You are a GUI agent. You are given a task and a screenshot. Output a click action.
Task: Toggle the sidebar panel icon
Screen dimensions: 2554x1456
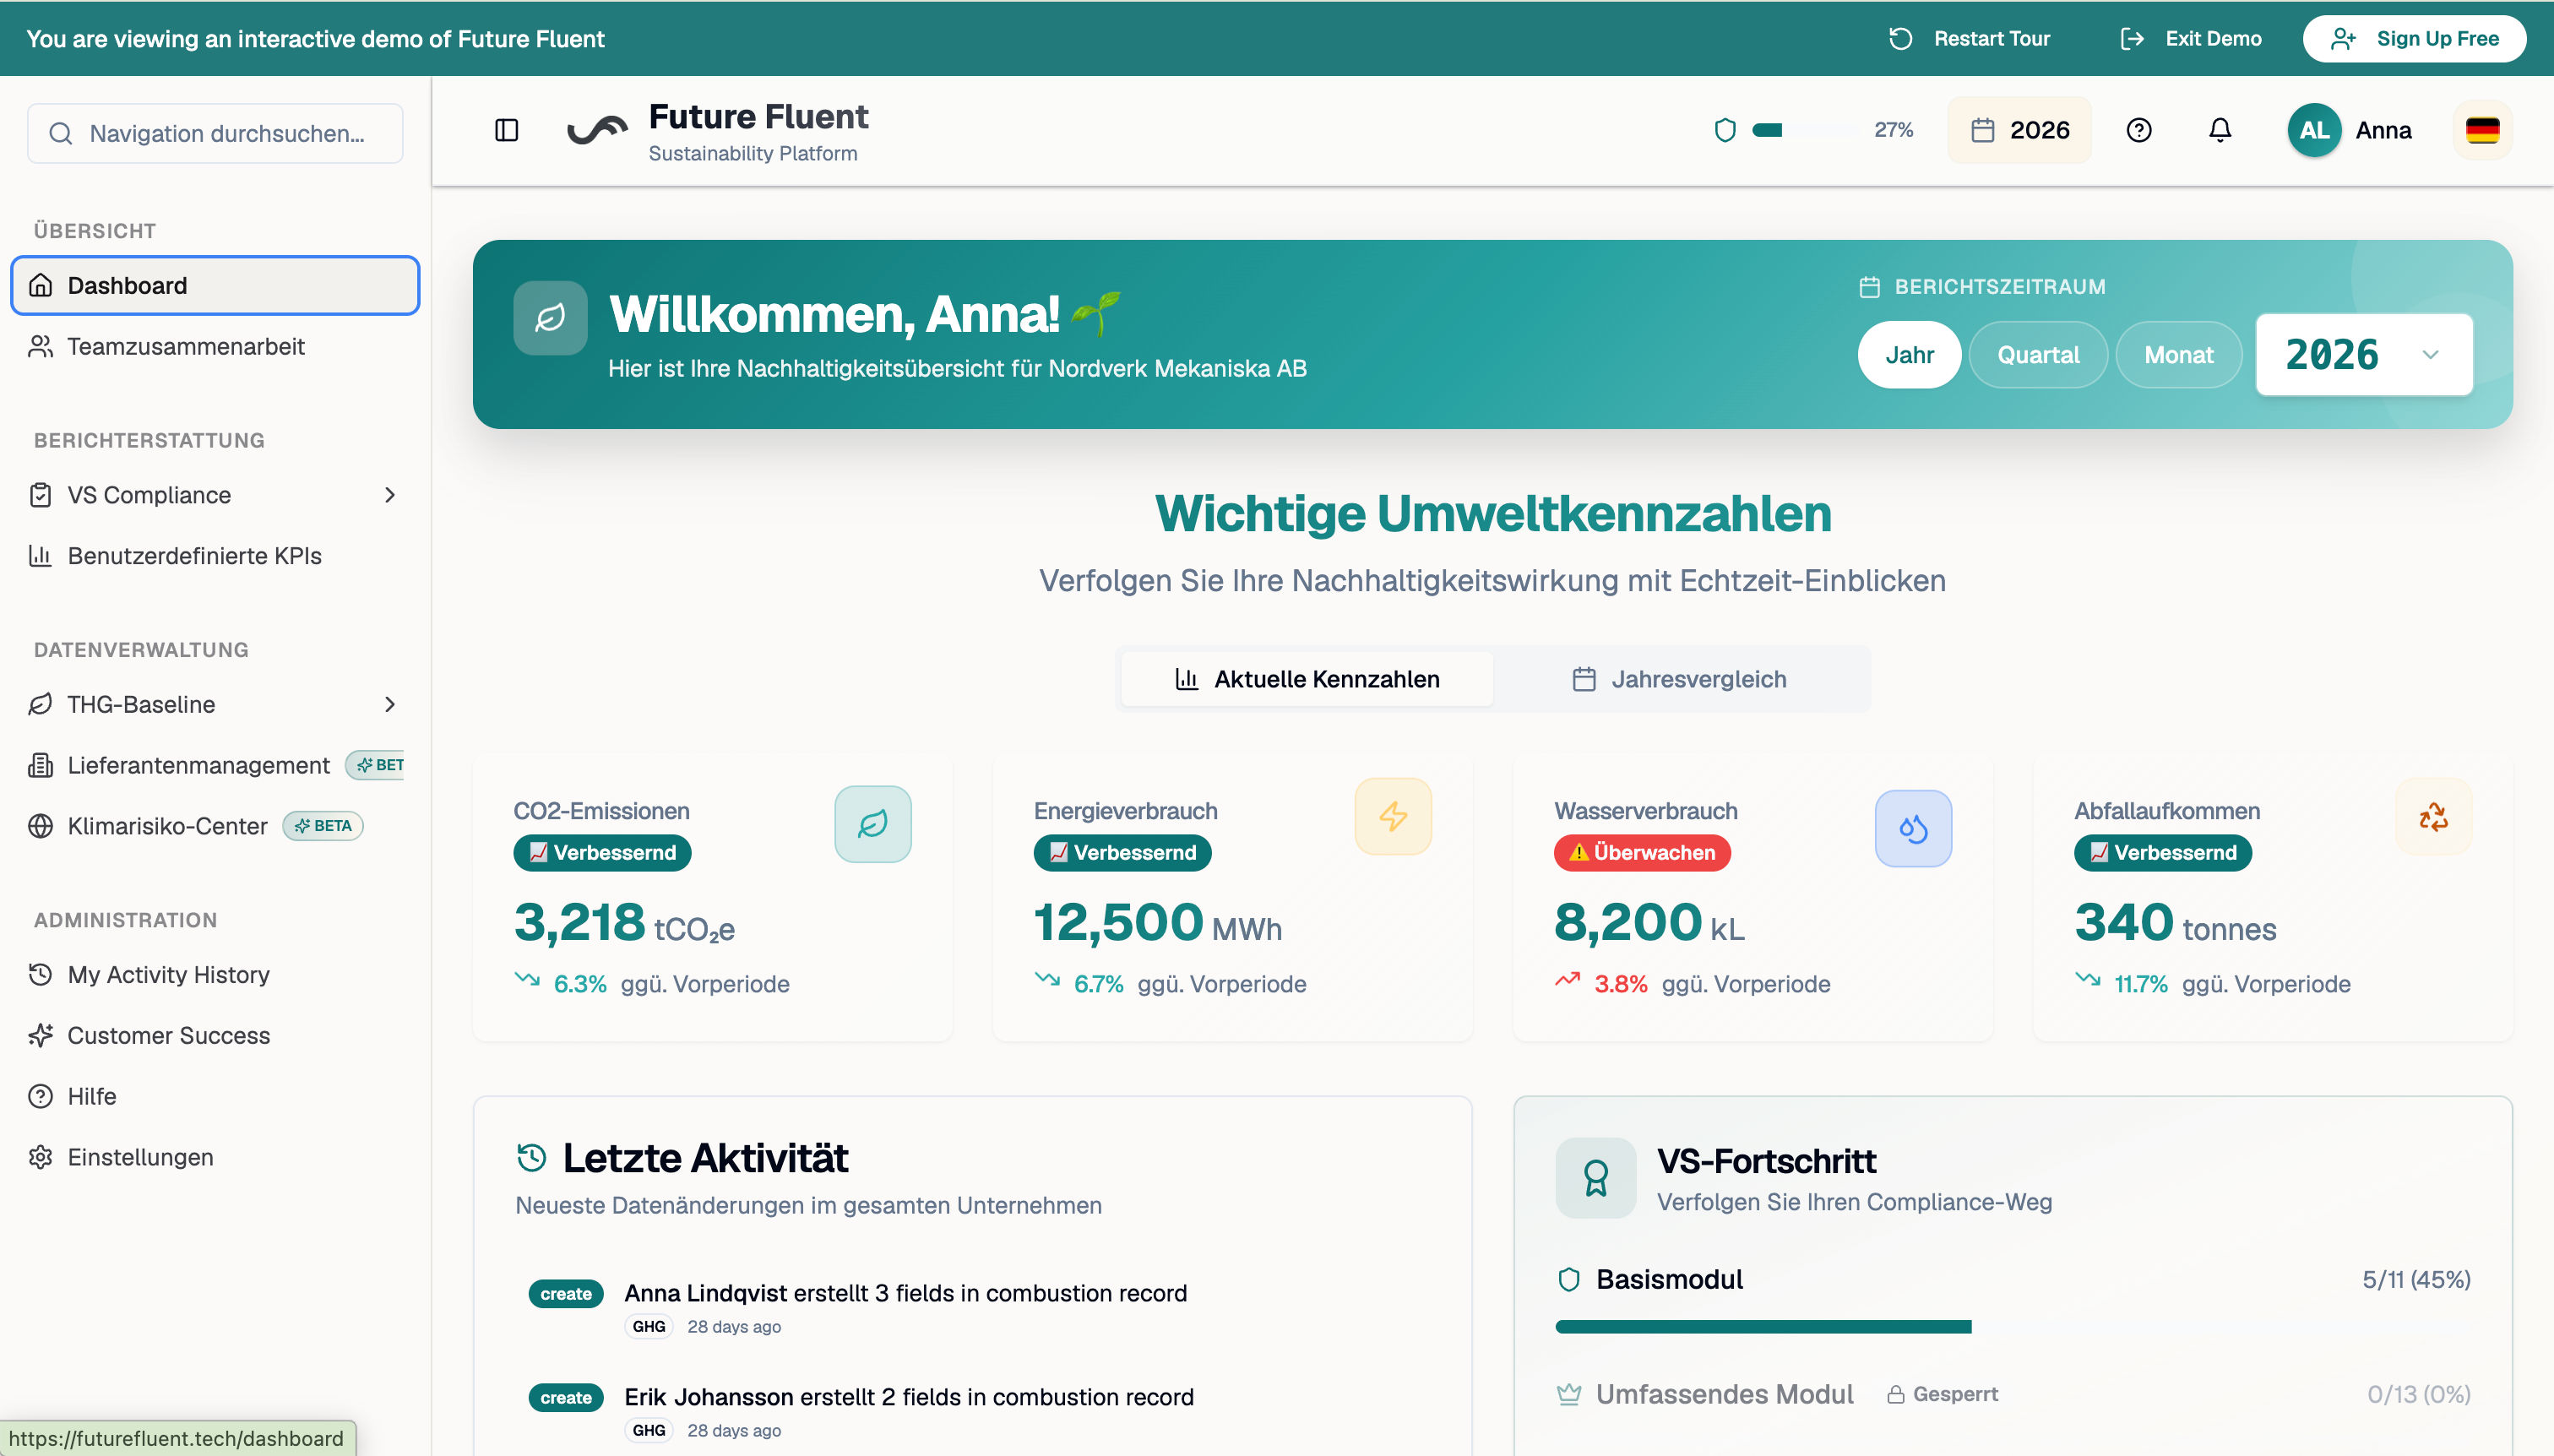point(507,130)
